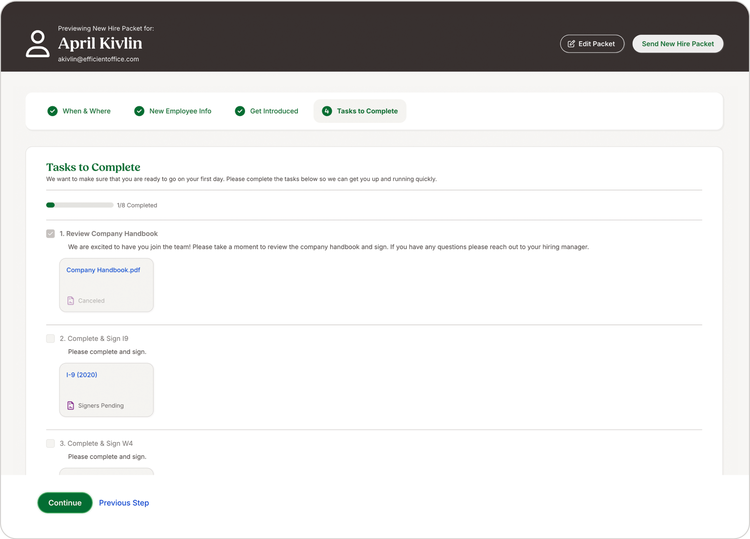
Task: Click the 1/8 Completed progress bar
Action: click(x=79, y=205)
